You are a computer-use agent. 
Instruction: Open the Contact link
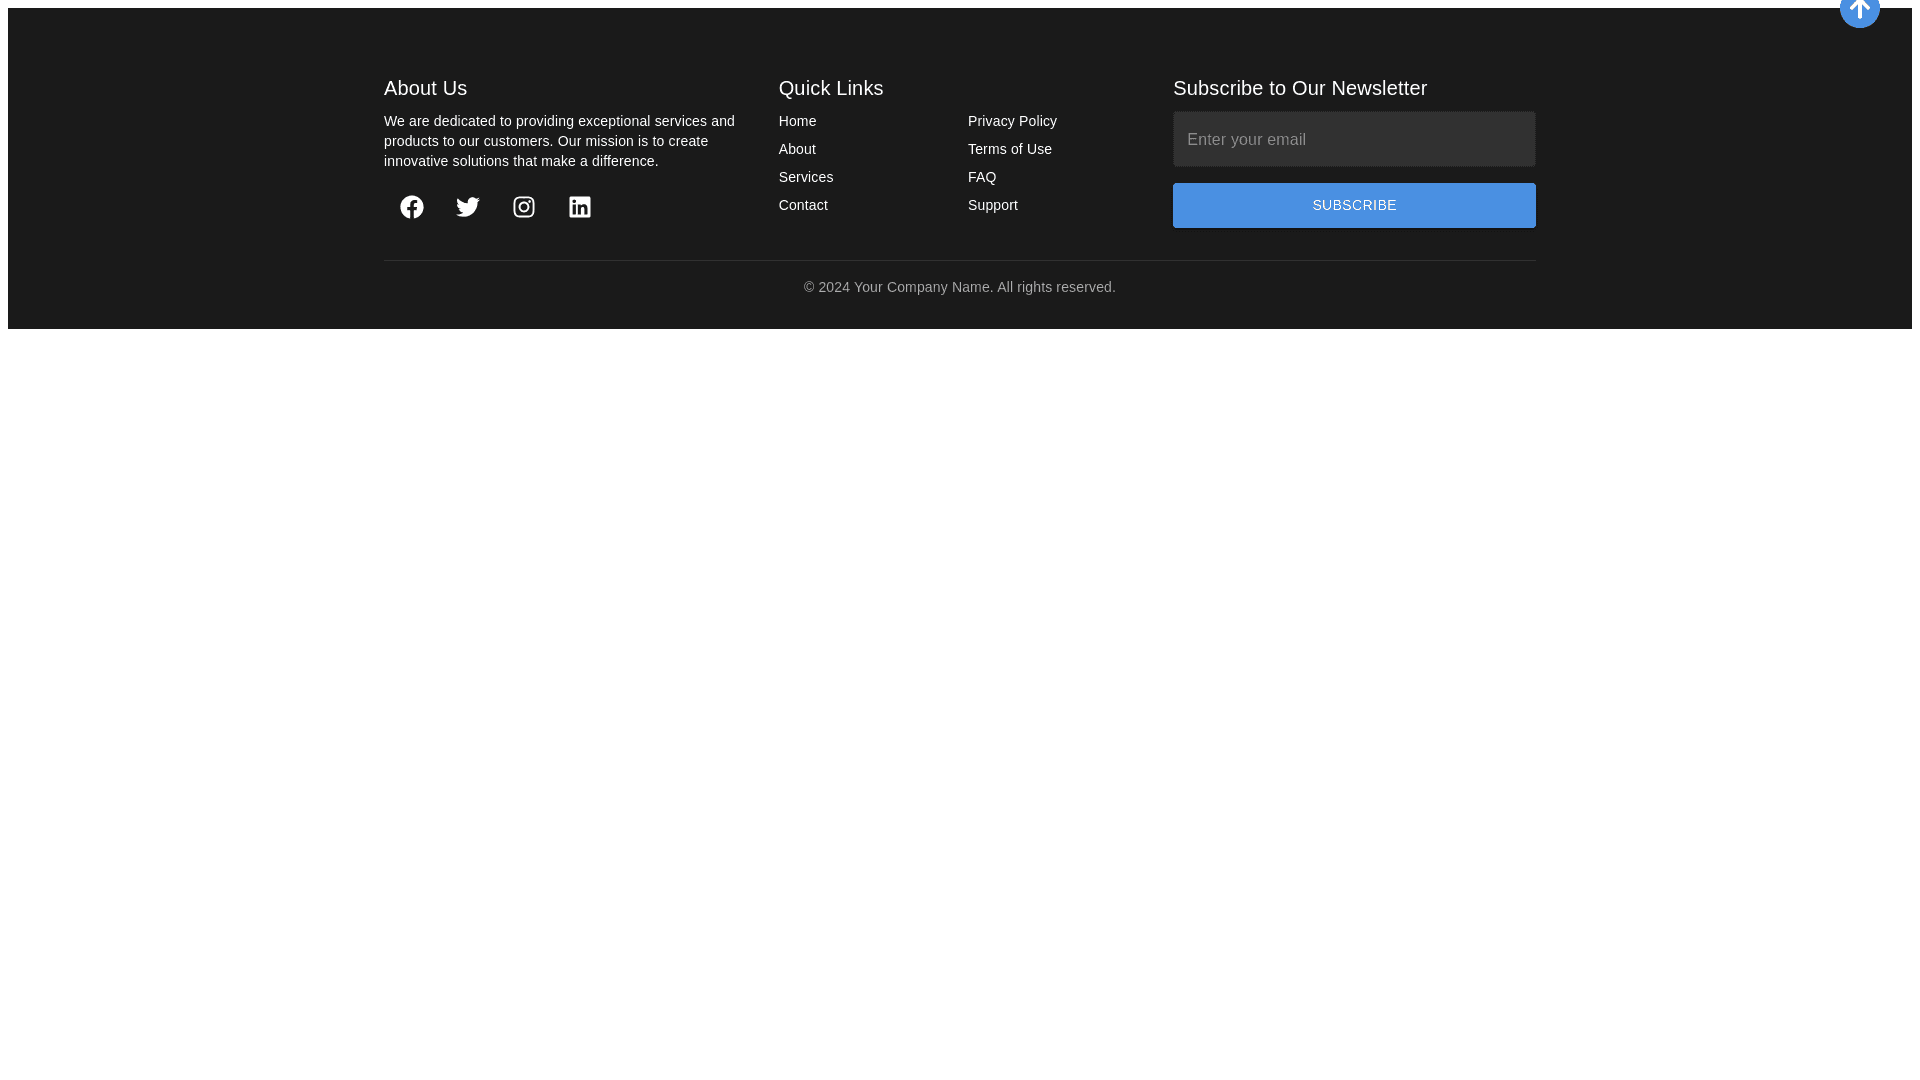click(x=803, y=205)
